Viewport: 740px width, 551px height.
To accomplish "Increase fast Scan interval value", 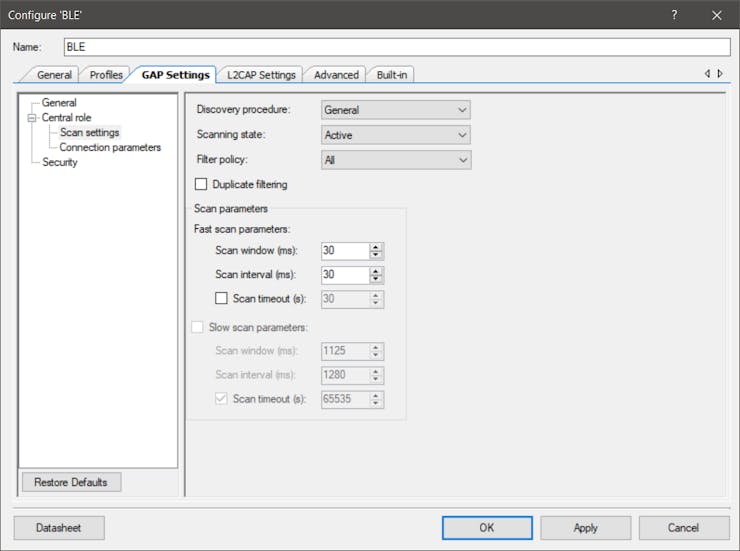I will (376, 271).
